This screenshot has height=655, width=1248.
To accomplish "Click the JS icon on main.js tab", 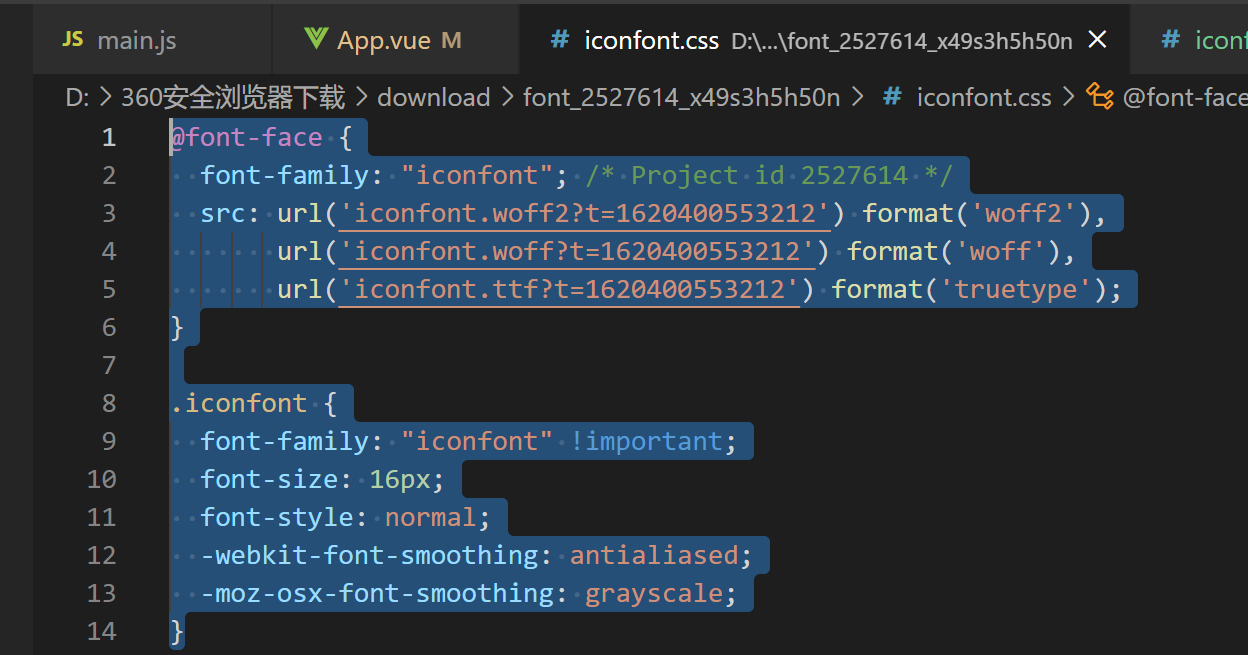I will [x=72, y=39].
